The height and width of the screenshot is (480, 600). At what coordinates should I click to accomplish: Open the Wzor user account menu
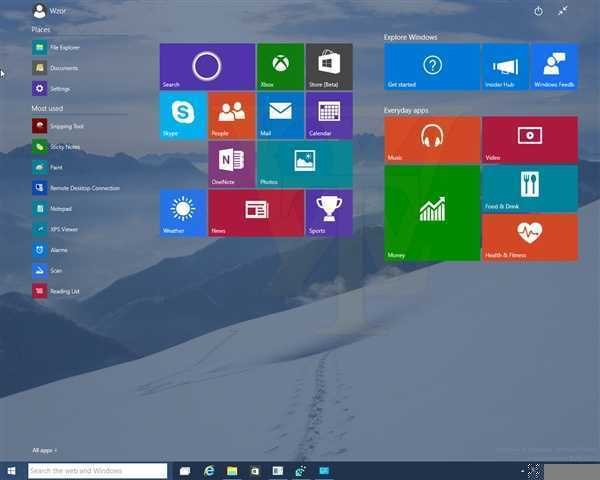pos(49,11)
